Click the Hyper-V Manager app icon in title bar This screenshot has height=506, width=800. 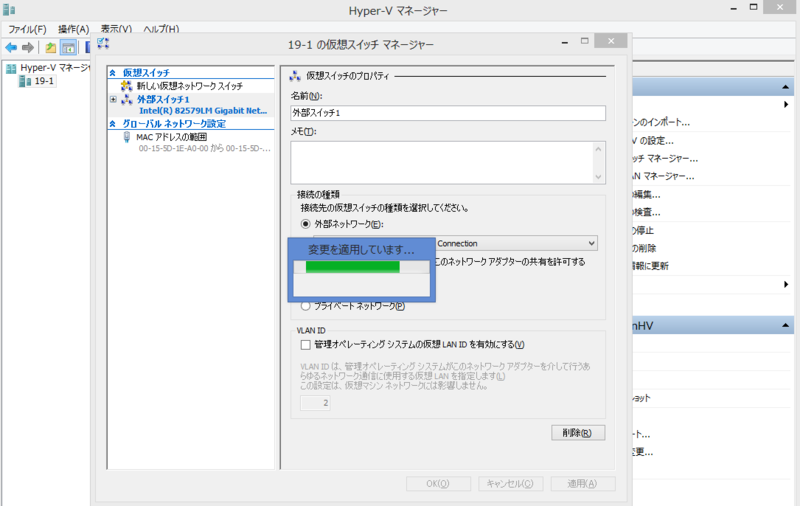(x=9, y=9)
